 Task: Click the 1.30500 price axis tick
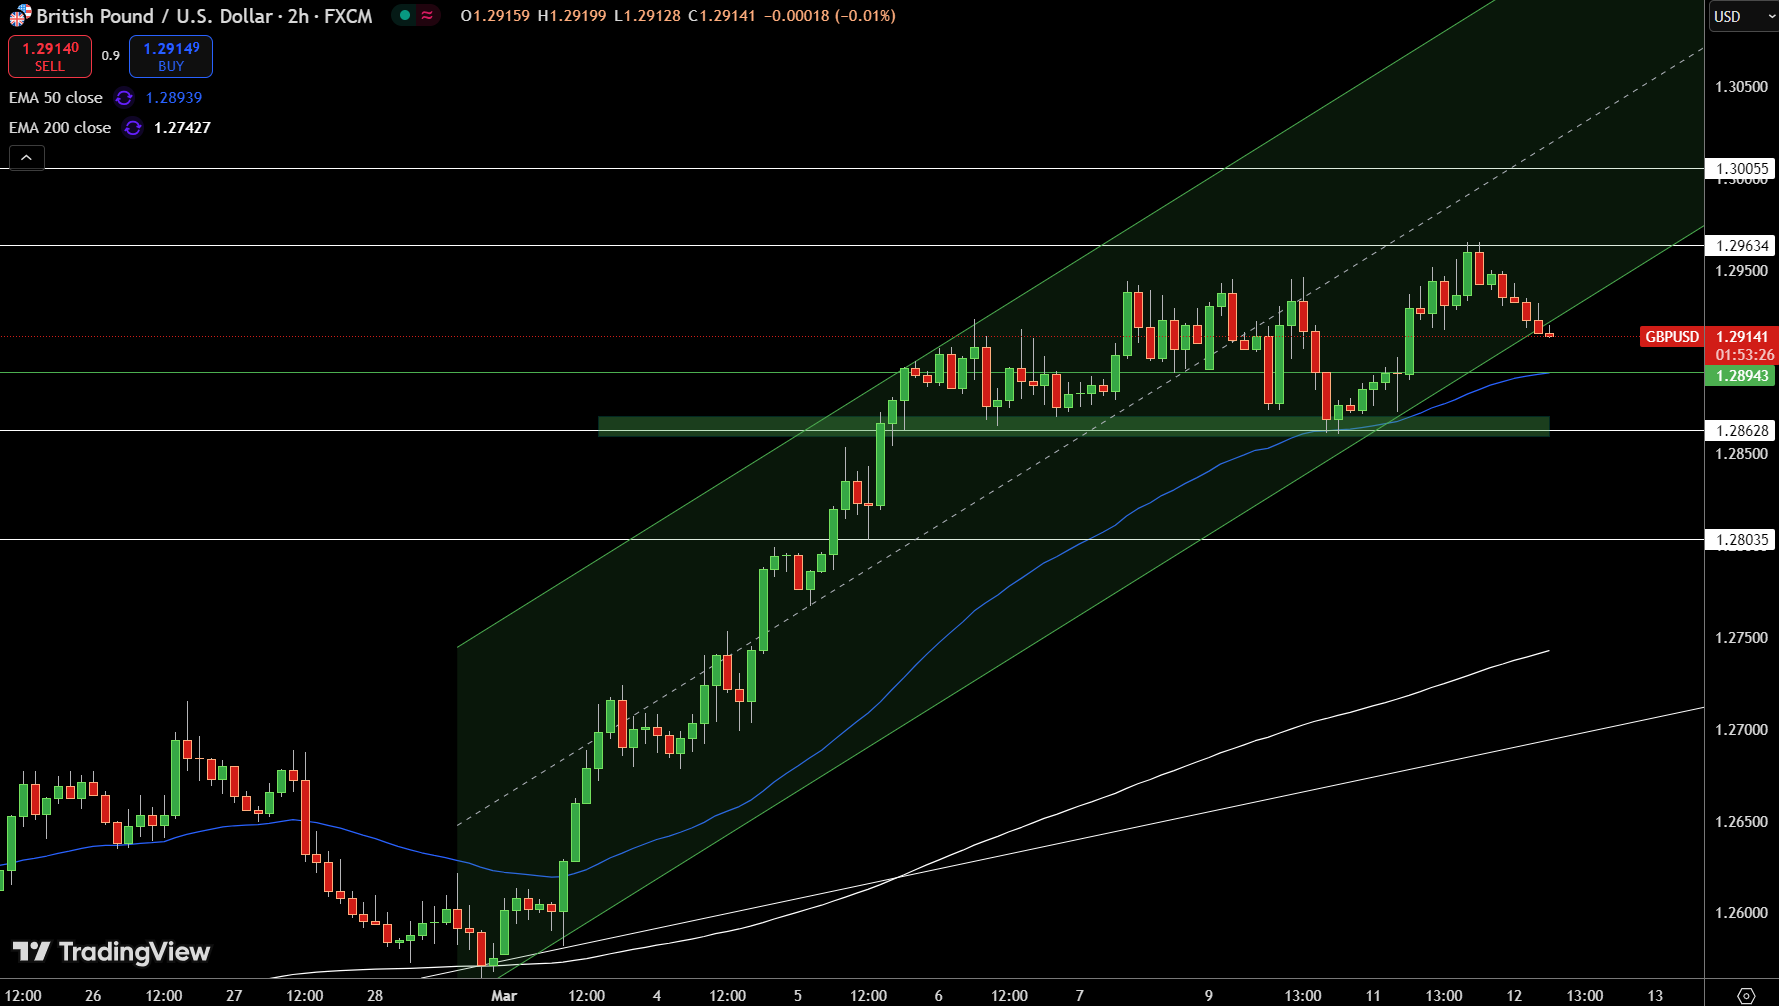1741,87
